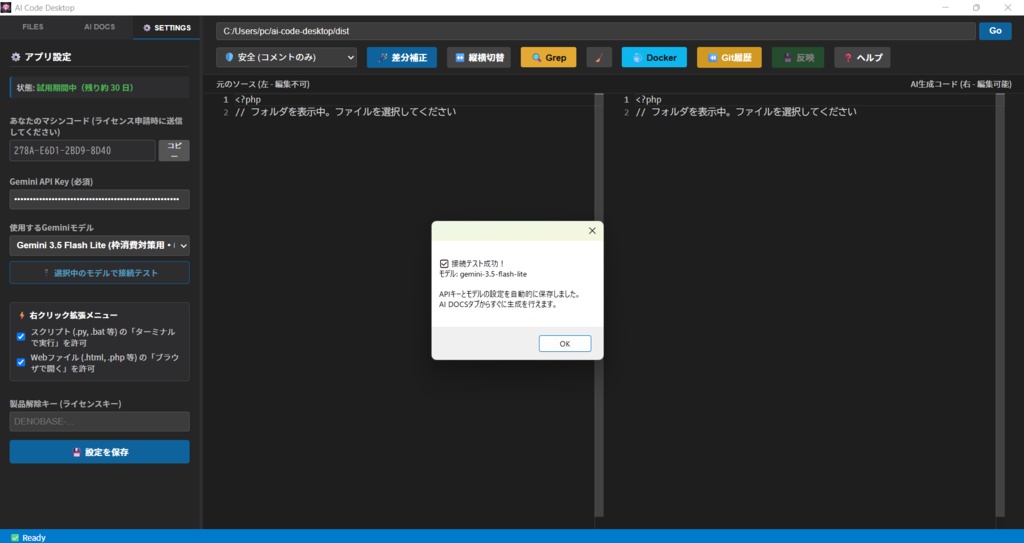Click the AI Code Desktop app icon in title bar
Screen dimensions: 1024x543
(x=6, y=8)
